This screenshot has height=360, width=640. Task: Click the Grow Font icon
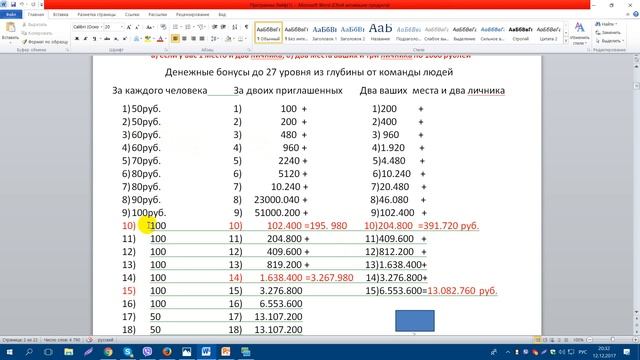point(129,27)
